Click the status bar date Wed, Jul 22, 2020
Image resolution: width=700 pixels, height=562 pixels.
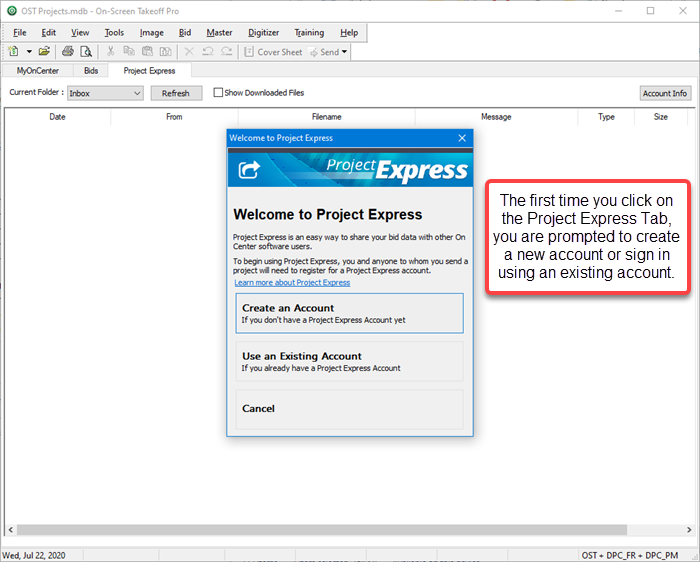point(34,555)
